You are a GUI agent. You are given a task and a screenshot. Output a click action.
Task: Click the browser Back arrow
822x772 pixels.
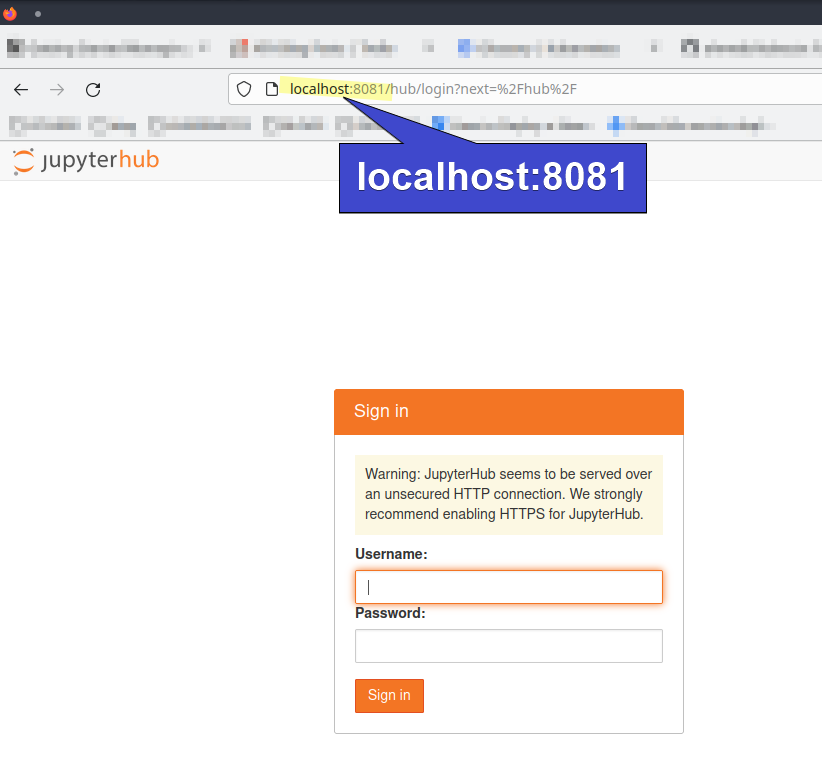click(x=21, y=90)
